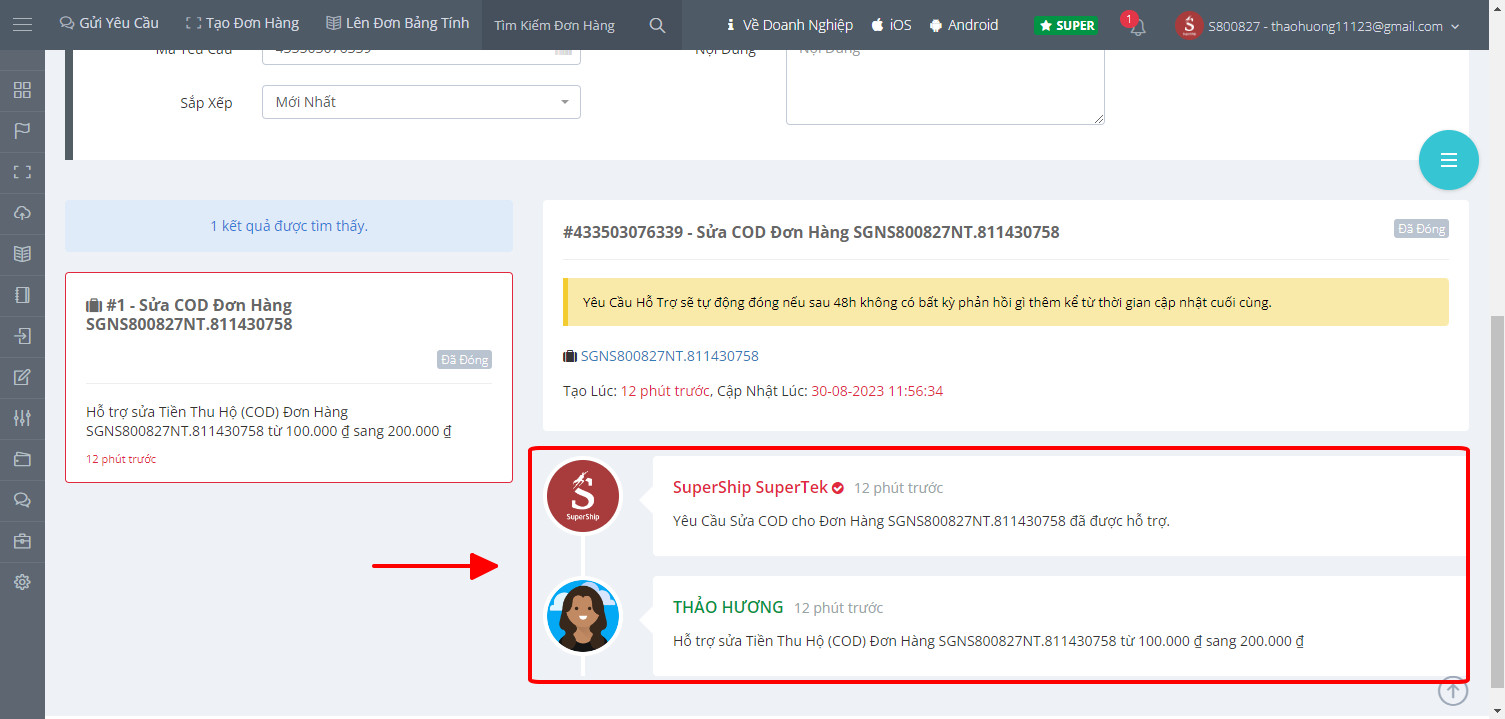Screen dimensions: 1505x719
Task: Open the dashboard grid icon in sidebar
Action: tap(22, 91)
